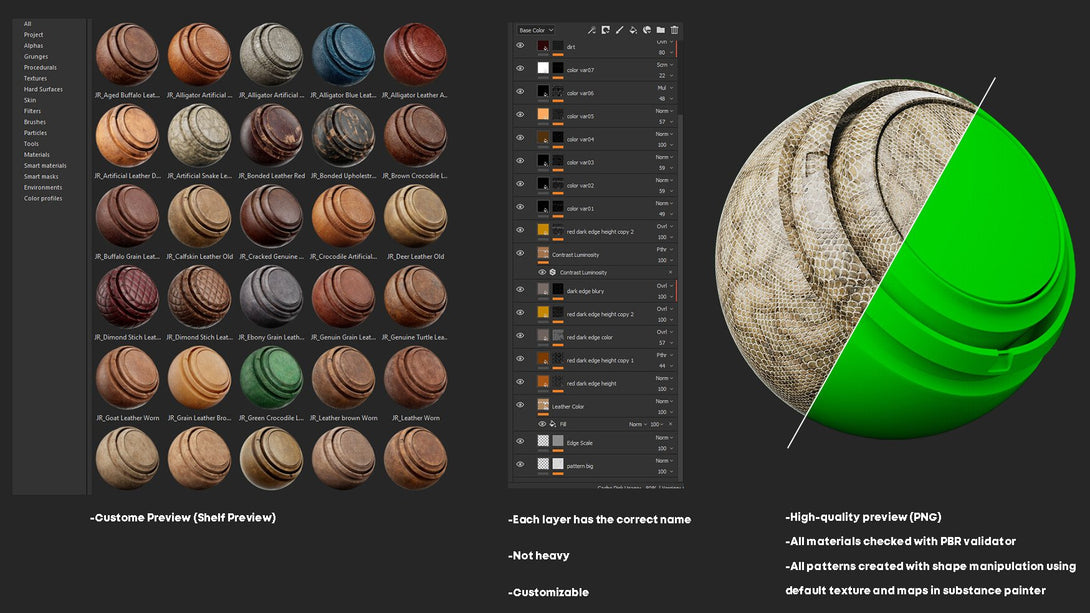Click the add smart material icon

point(646,30)
